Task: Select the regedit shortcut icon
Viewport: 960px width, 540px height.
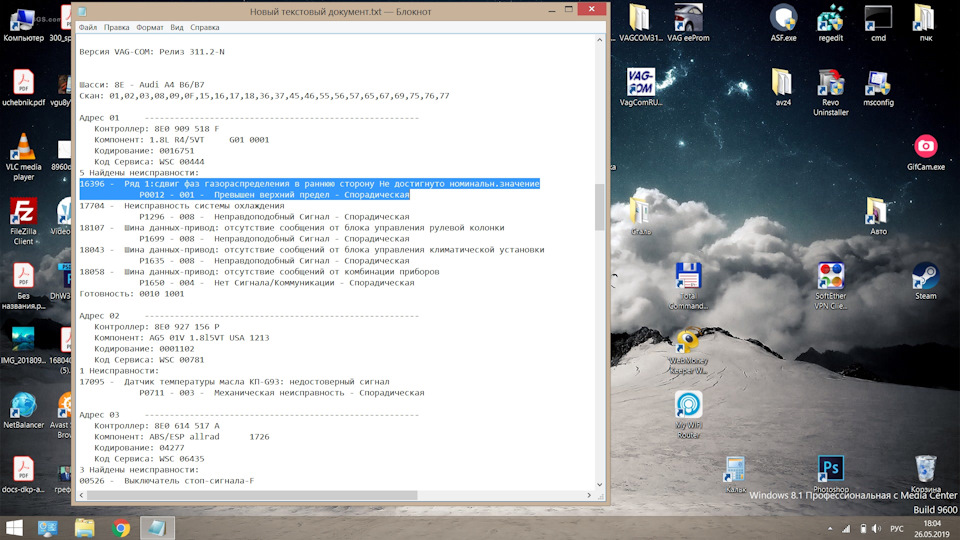Action: tap(831, 23)
